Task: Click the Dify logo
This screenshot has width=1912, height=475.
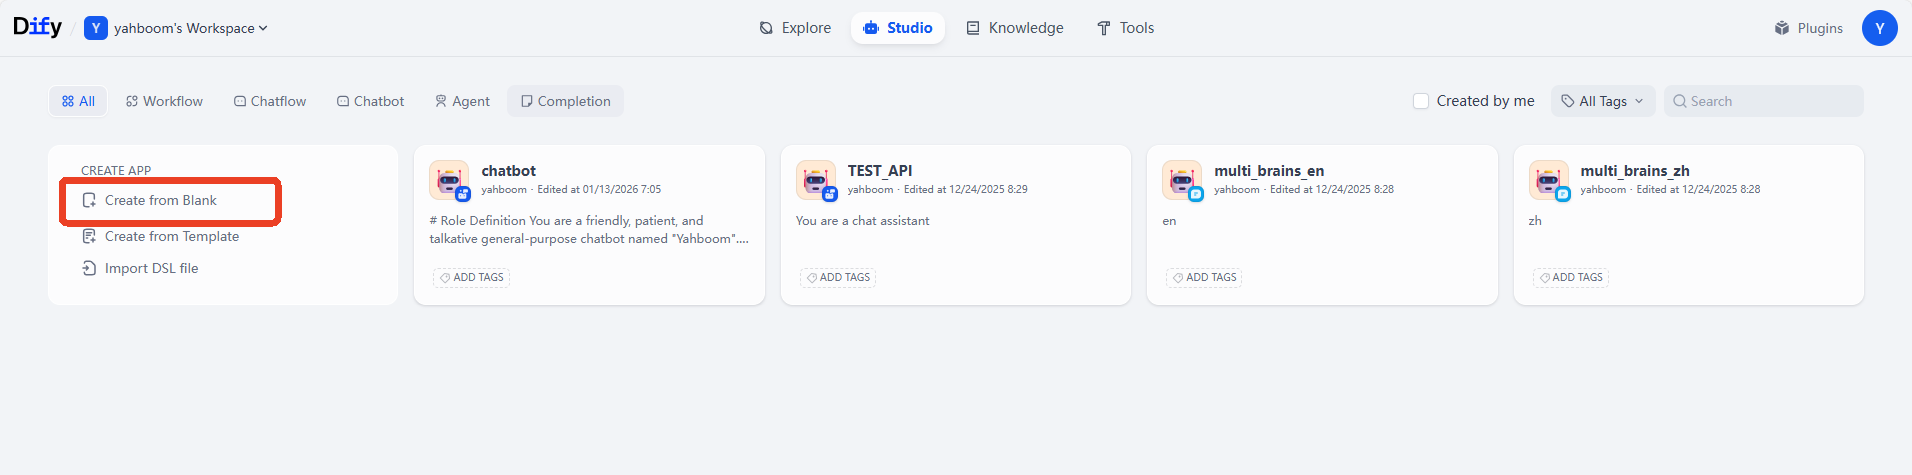Action: pos(37,27)
